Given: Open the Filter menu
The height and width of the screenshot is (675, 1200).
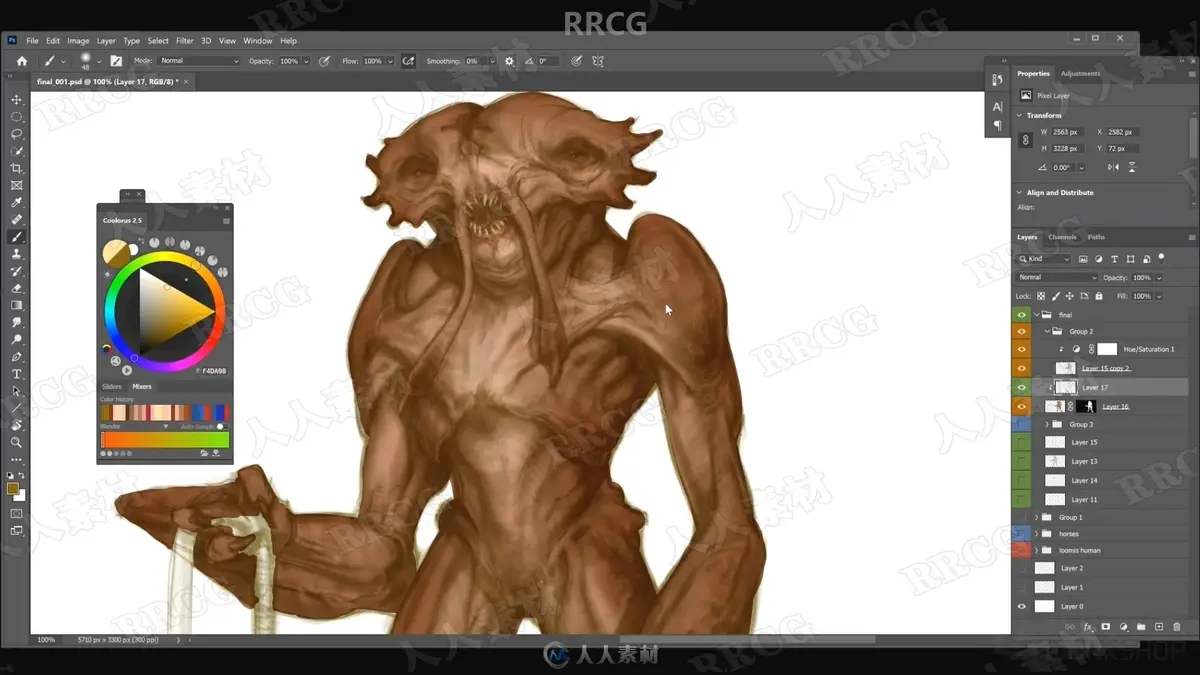Looking at the screenshot, I should tap(185, 41).
